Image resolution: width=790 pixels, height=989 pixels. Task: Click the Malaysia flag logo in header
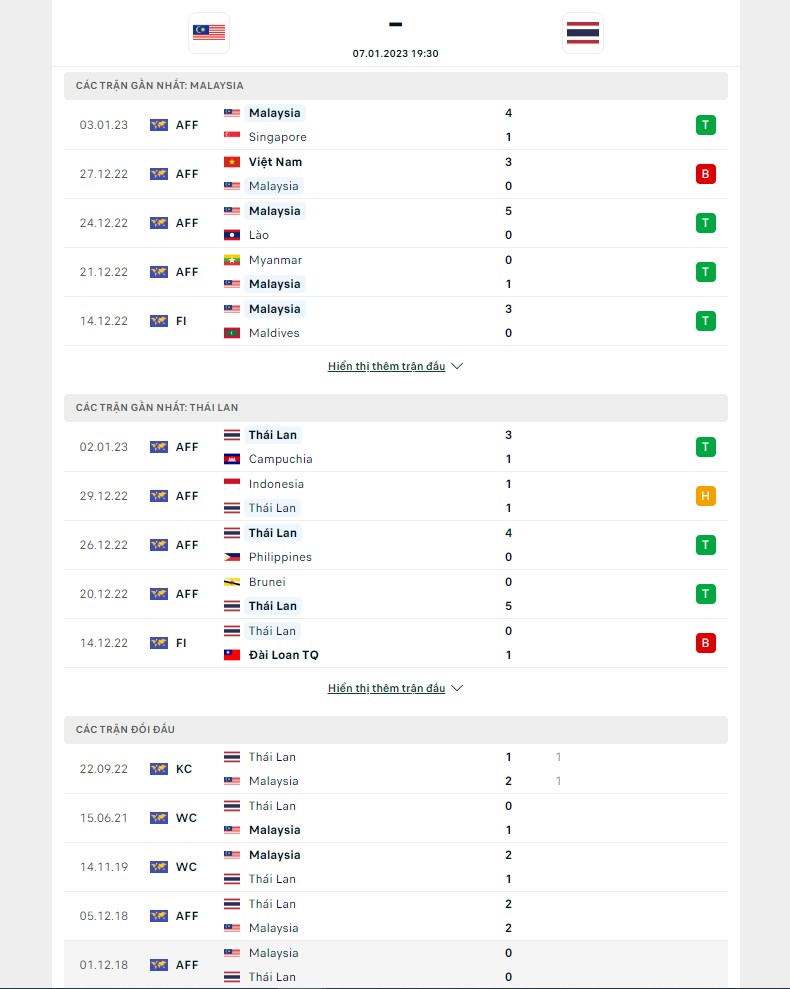(x=209, y=33)
